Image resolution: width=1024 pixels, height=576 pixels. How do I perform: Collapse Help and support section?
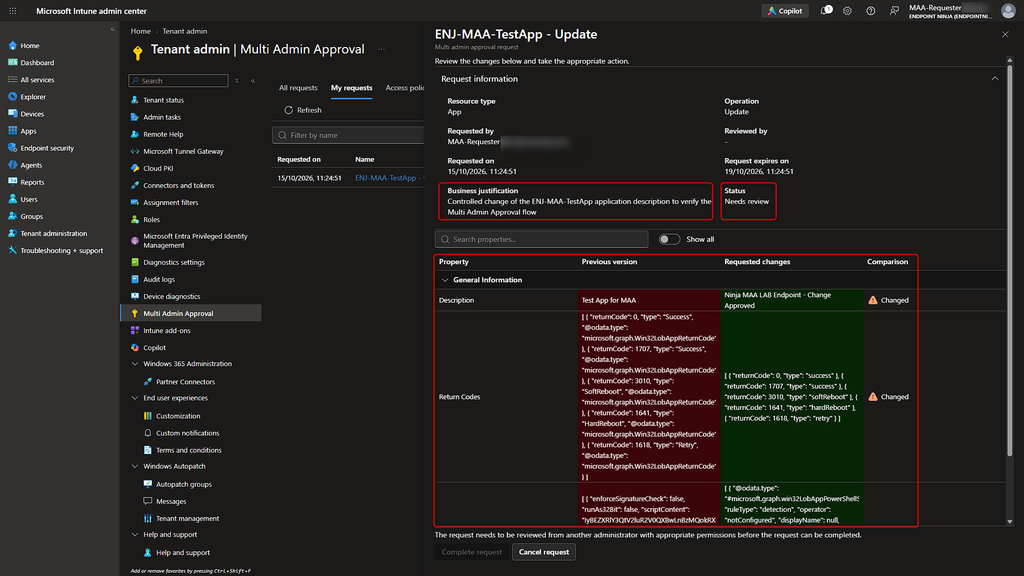(135, 534)
